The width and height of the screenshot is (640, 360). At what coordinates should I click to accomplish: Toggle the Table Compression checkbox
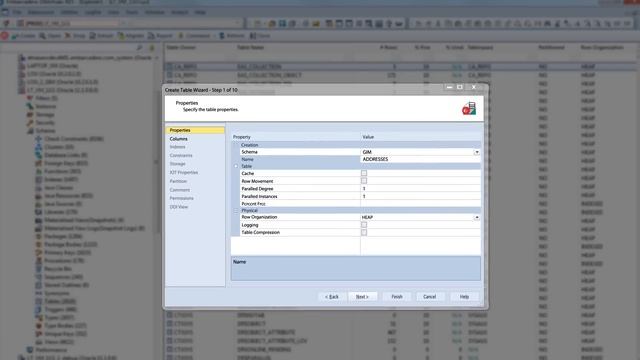364,233
